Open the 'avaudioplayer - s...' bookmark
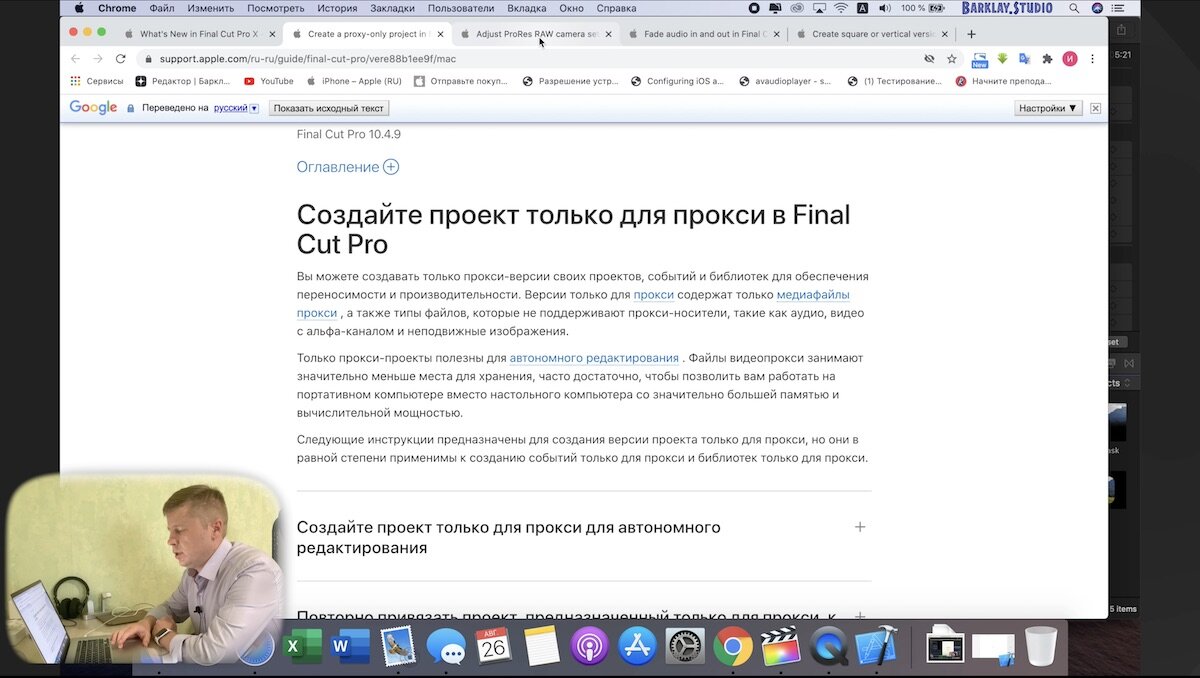 [x=785, y=81]
